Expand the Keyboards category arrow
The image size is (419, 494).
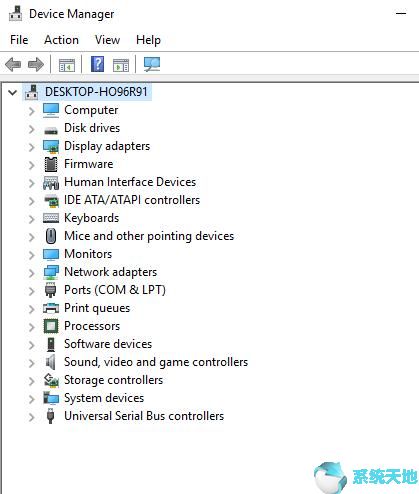(32, 219)
